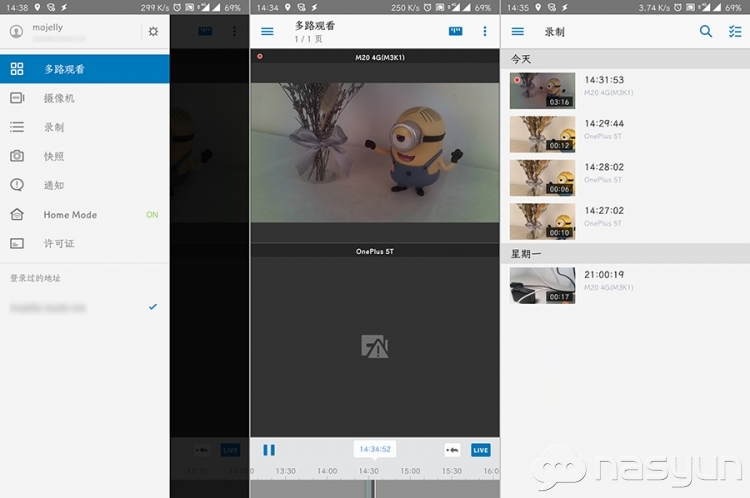Toggle Home Mode ON switch
Viewport: 750px width, 498px height.
152,215
